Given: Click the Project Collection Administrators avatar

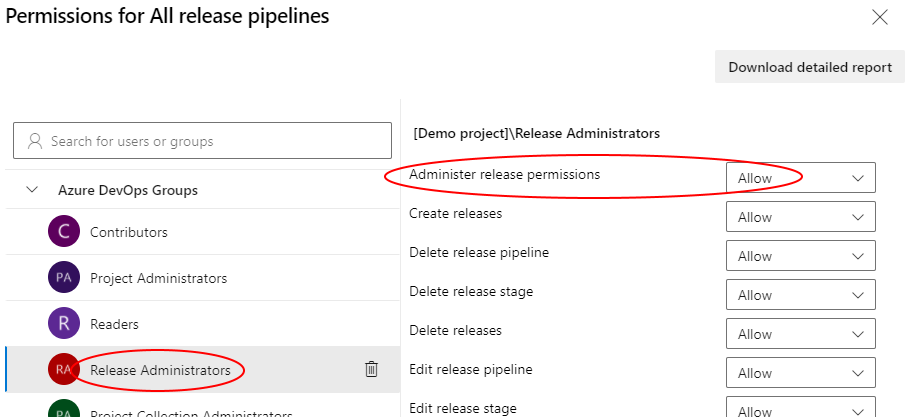Looking at the screenshot, I should click(63, 410).
